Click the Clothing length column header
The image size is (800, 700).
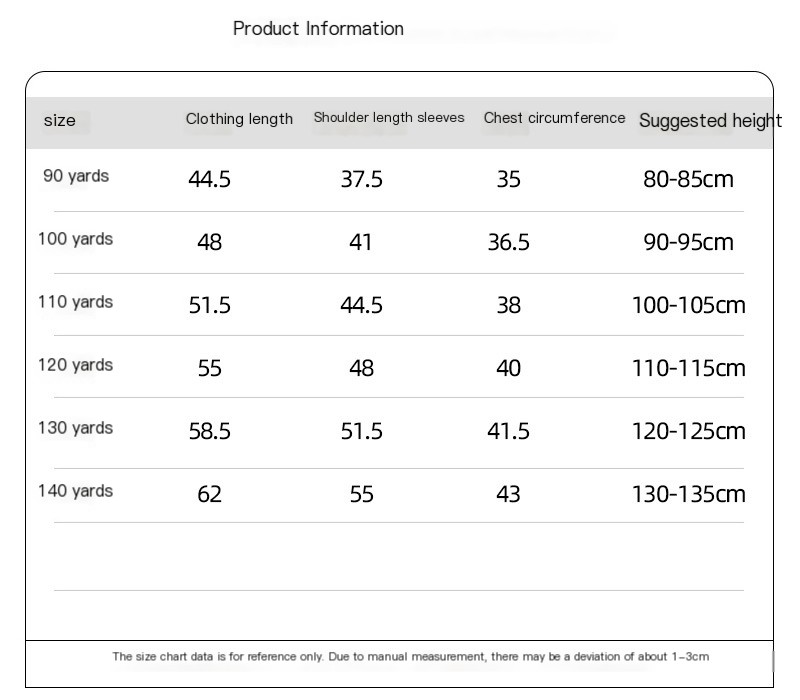239,119
